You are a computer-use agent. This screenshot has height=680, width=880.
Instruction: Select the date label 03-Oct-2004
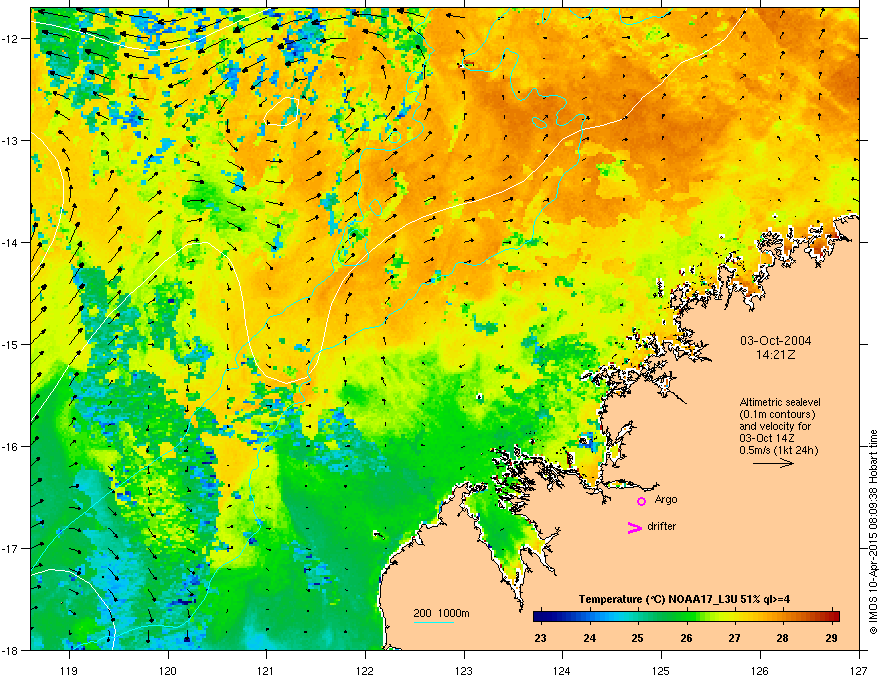(x=776, y=341)
